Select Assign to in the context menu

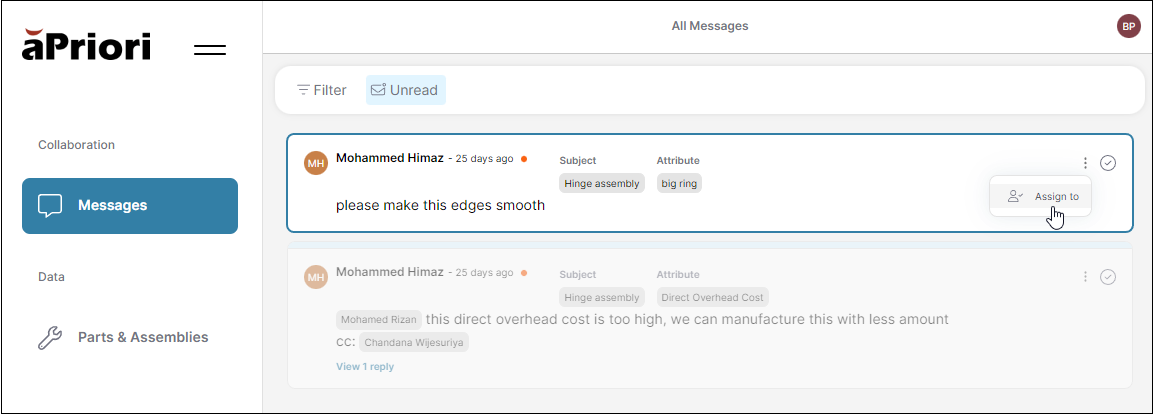pos(1043,197)
